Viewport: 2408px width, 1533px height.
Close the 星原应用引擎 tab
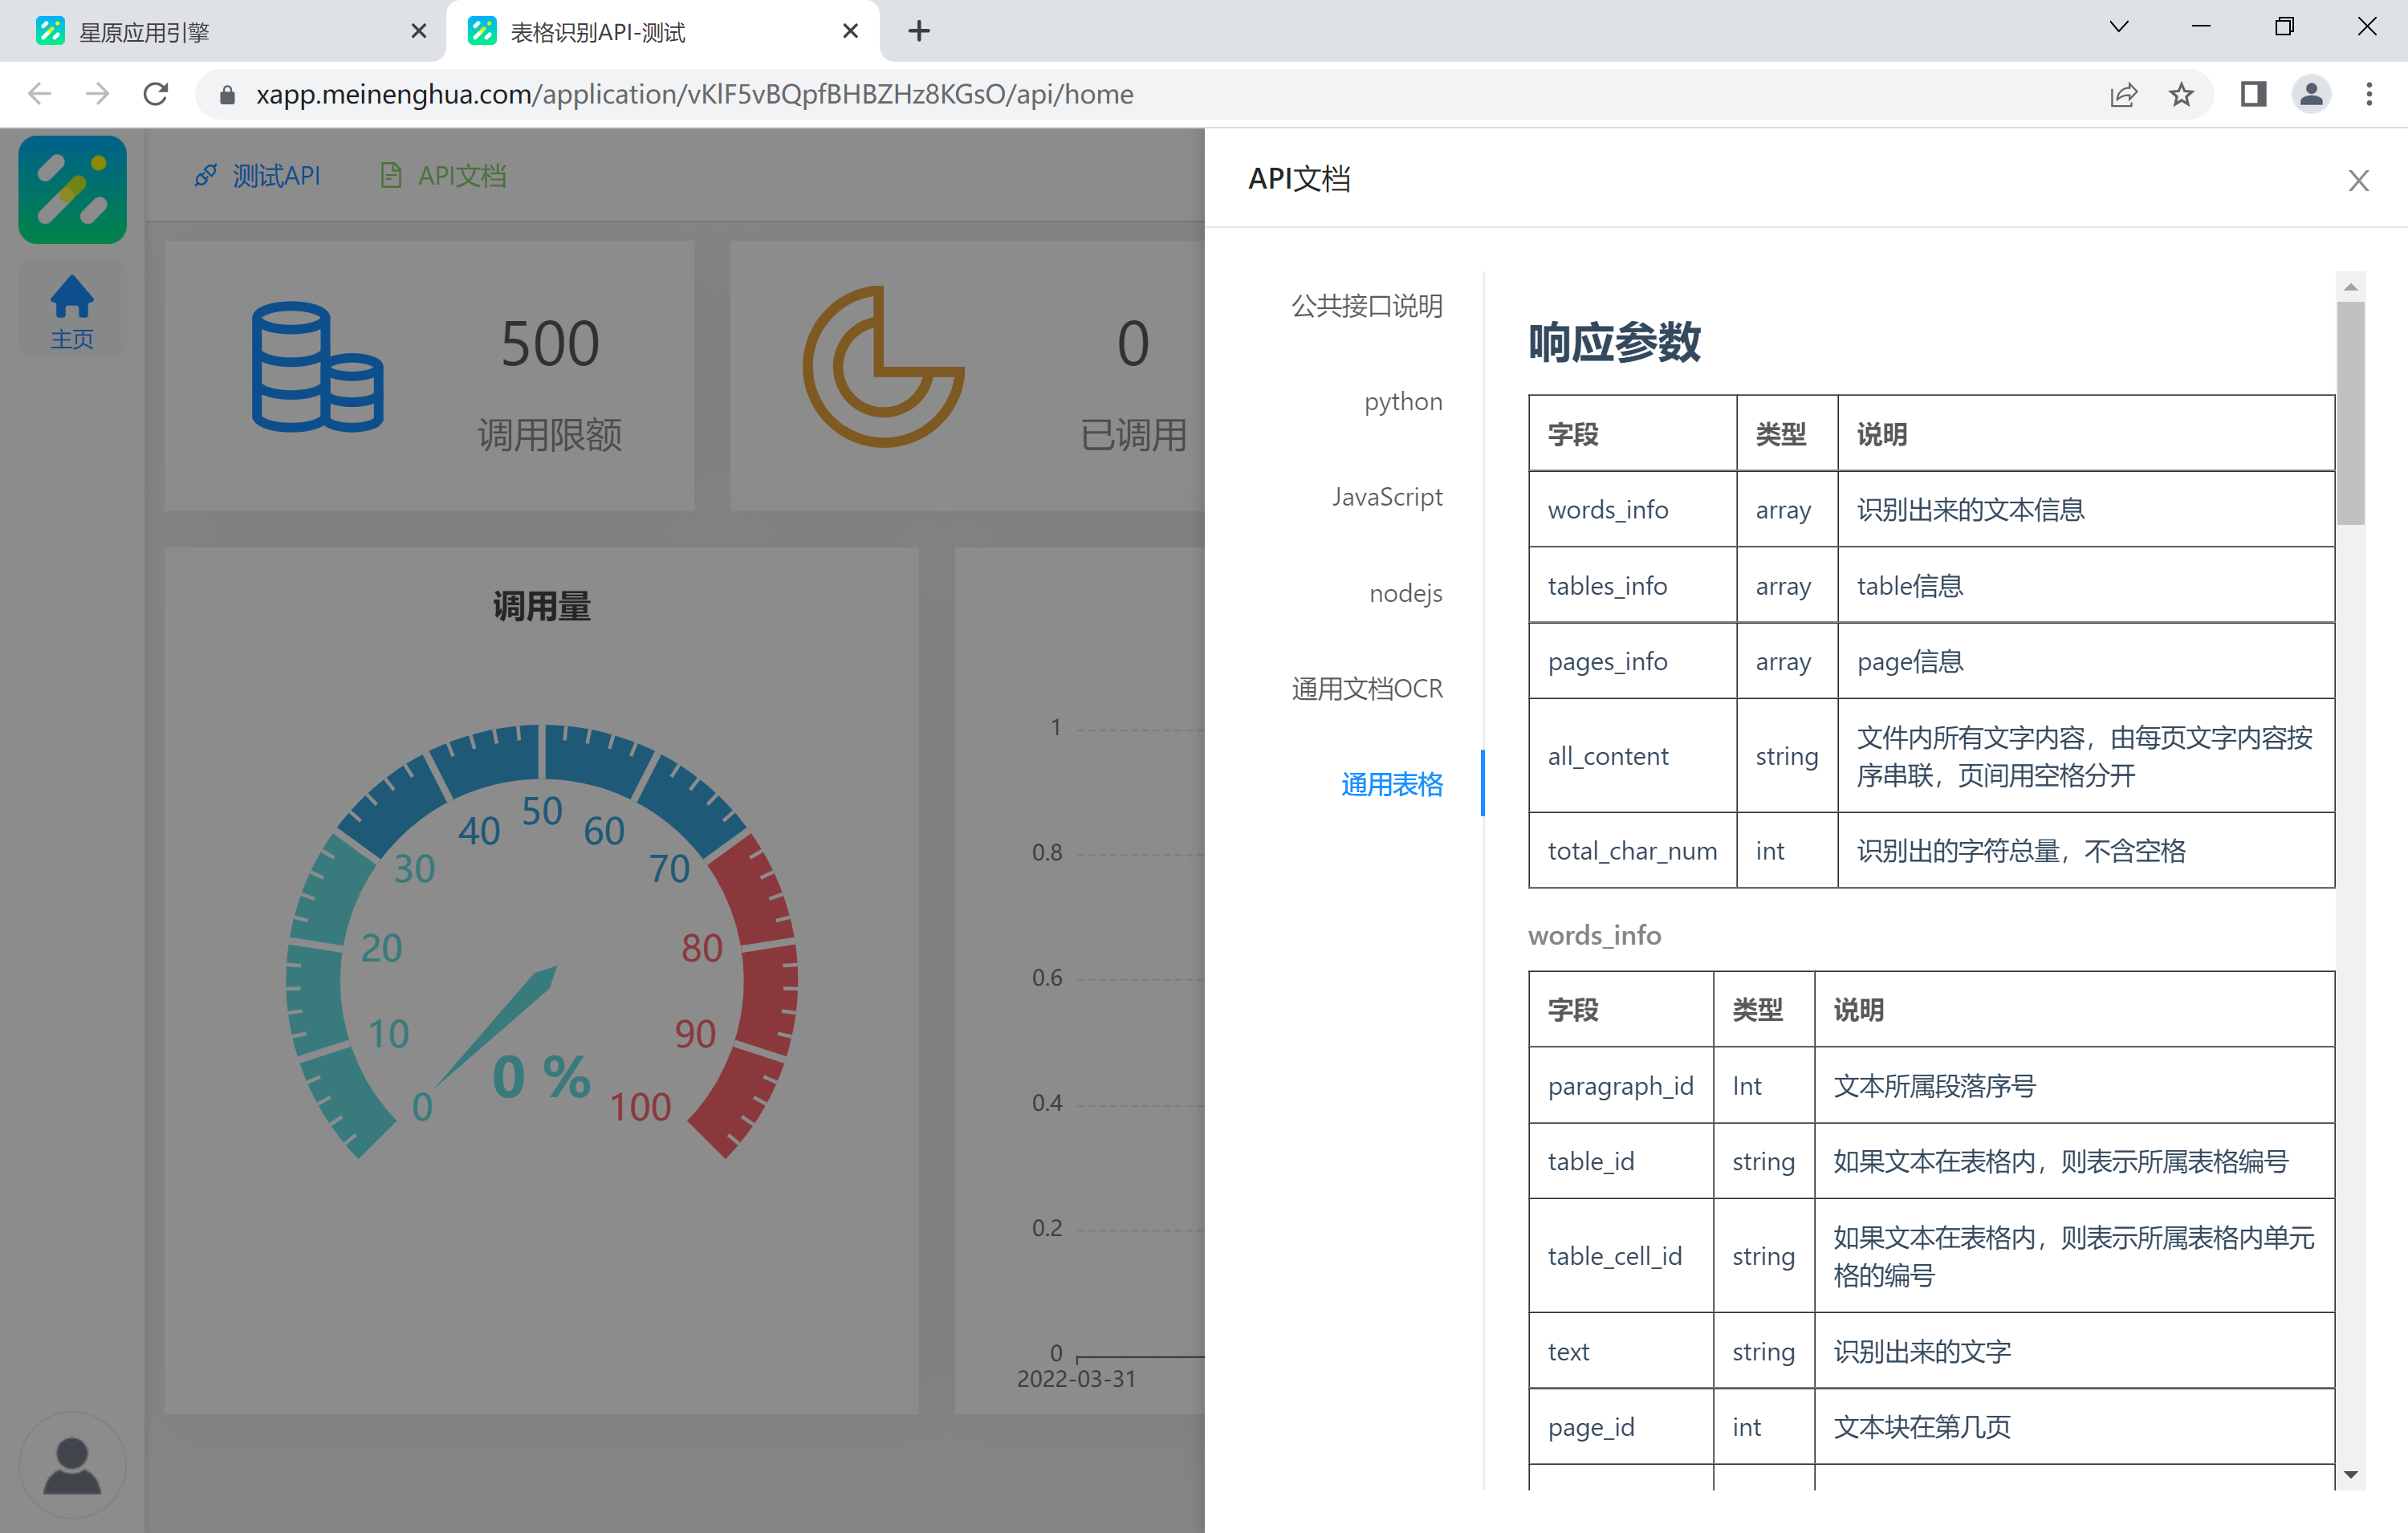pos(419,32)
